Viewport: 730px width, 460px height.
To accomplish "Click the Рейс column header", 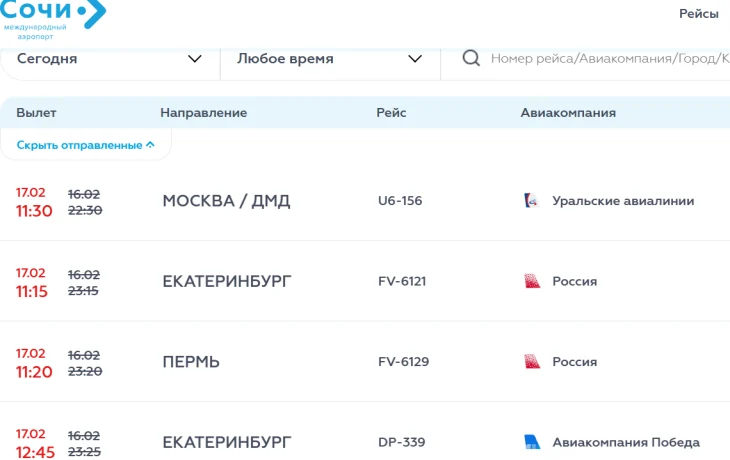I will tap(391, 113).
